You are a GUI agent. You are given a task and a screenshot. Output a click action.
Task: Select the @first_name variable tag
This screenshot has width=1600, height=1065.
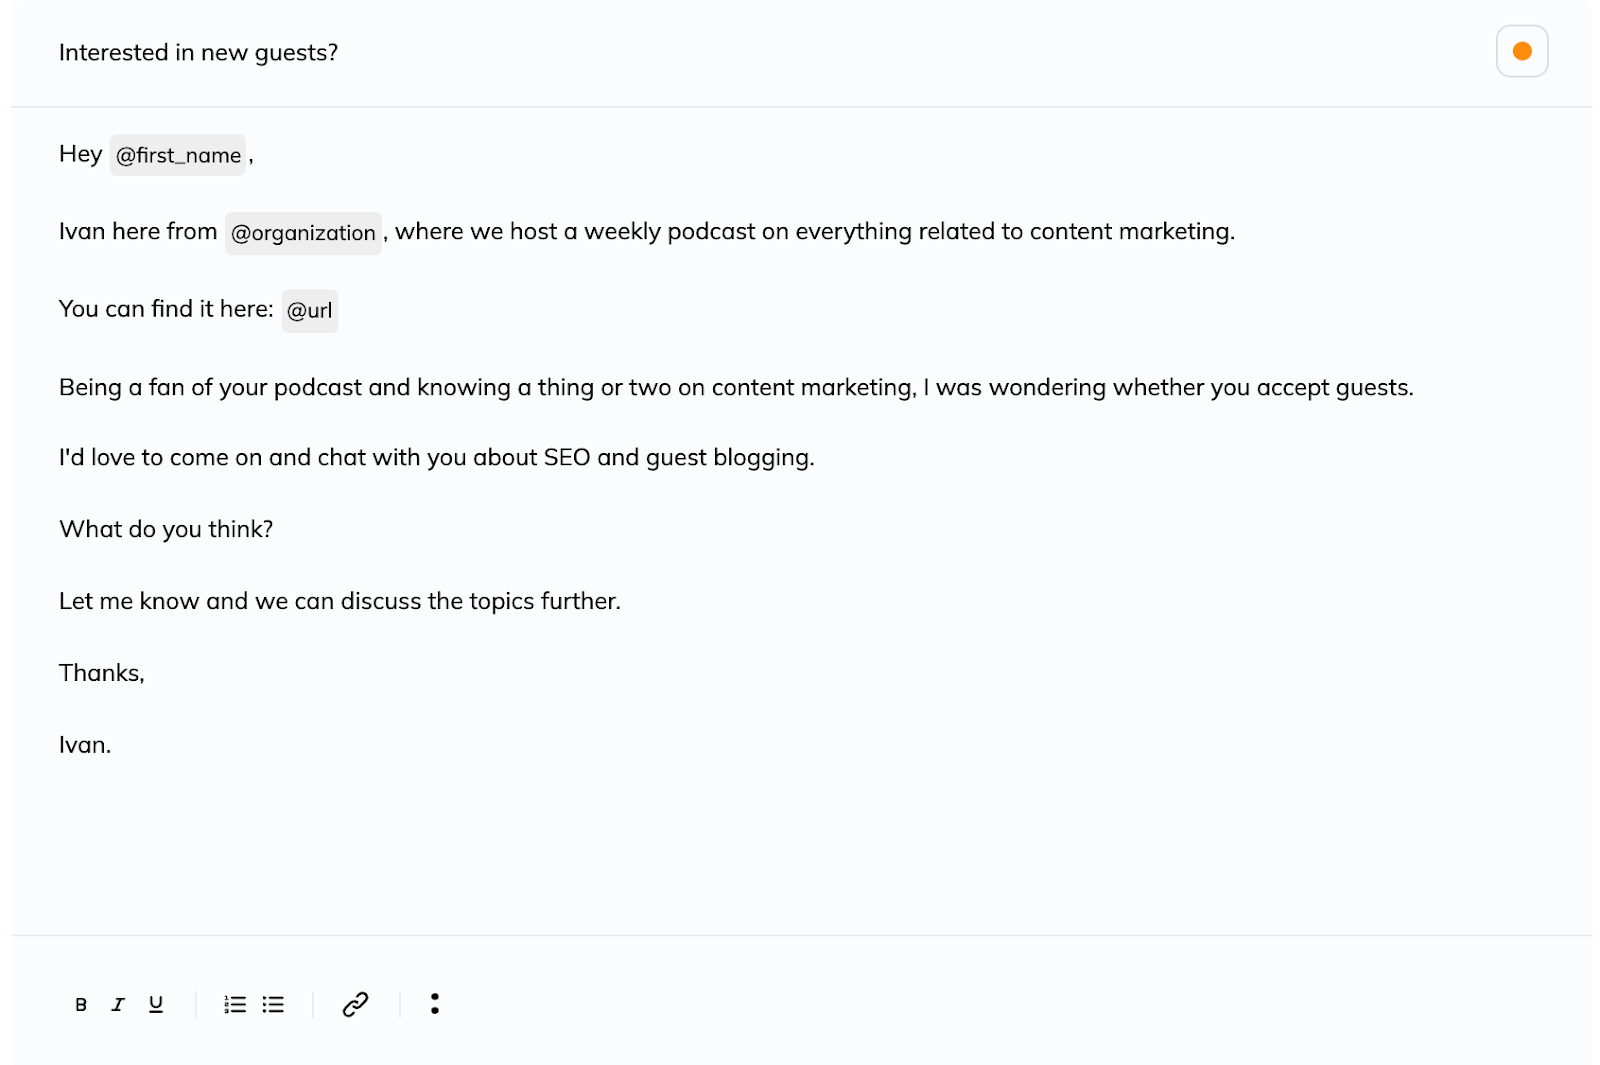[x=178, y=155]
